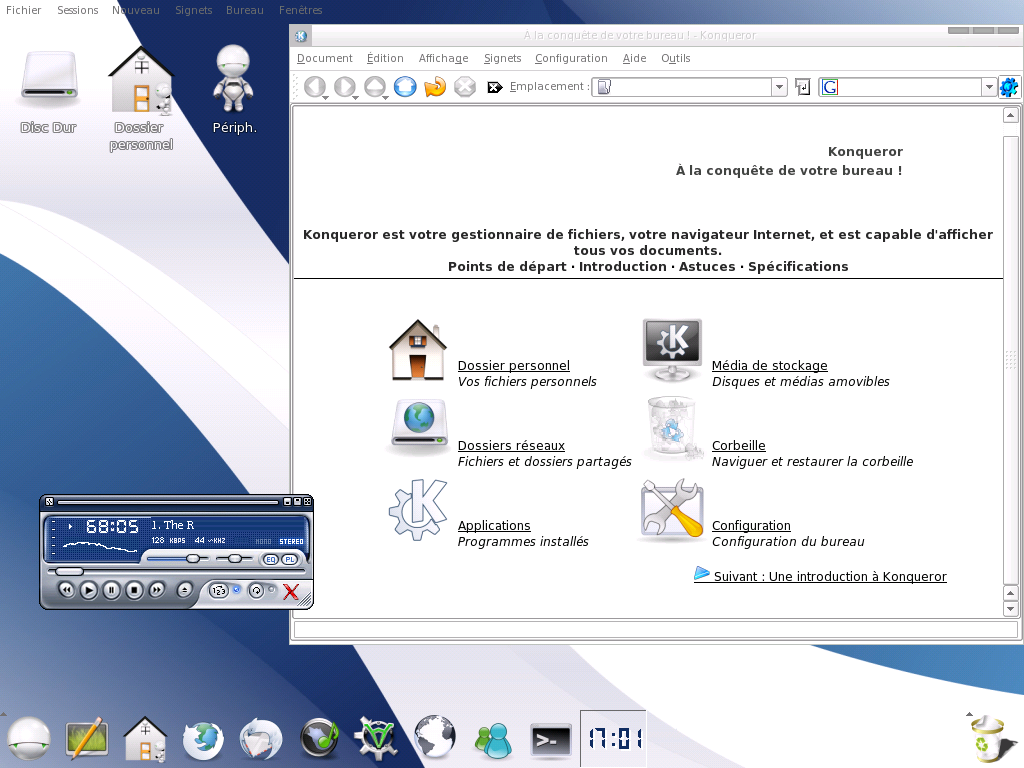Screen dimensions: 1024x768
Task: Launch the music player icon in the dock
Action: pos(319,738)
